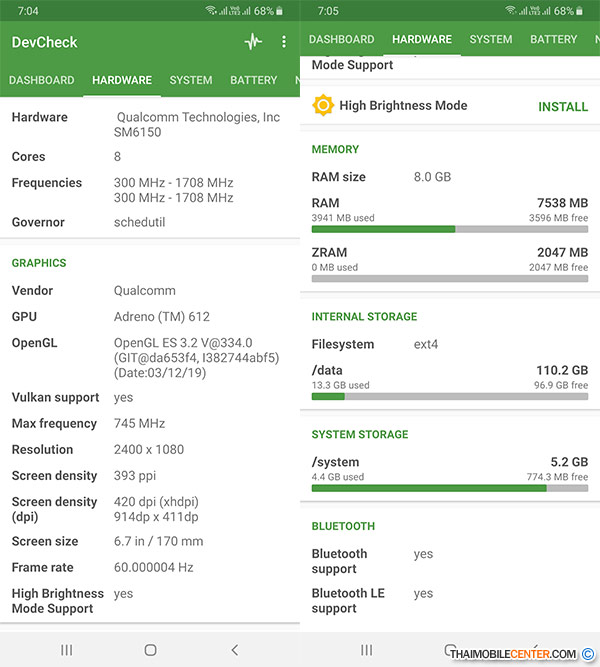Tap the 2400 x 1080 resolution value

pyautogui.click(x=149, y=449)
